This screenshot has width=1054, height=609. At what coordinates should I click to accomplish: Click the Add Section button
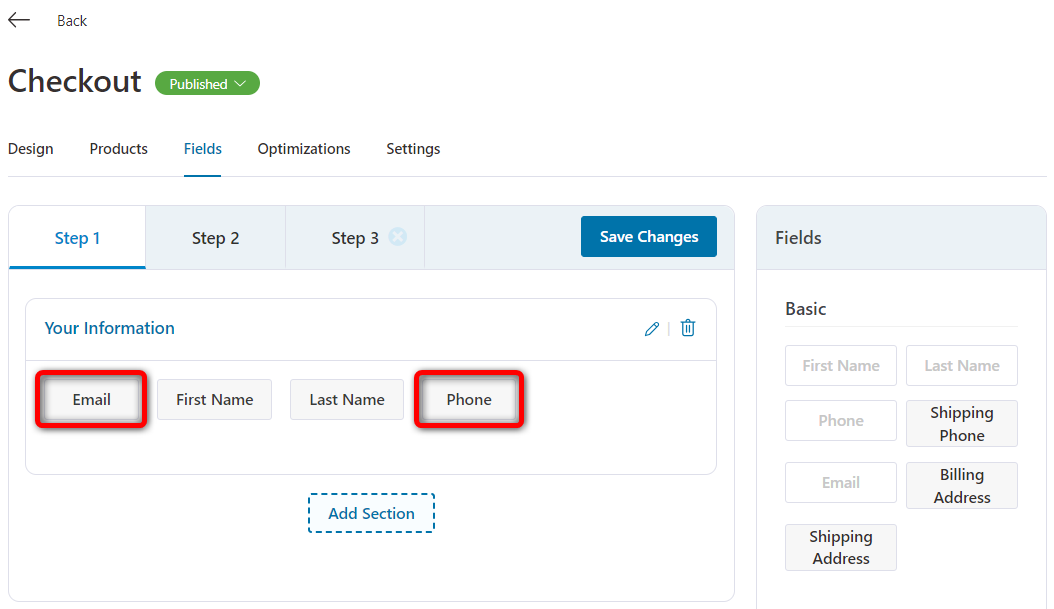(372, 513)
